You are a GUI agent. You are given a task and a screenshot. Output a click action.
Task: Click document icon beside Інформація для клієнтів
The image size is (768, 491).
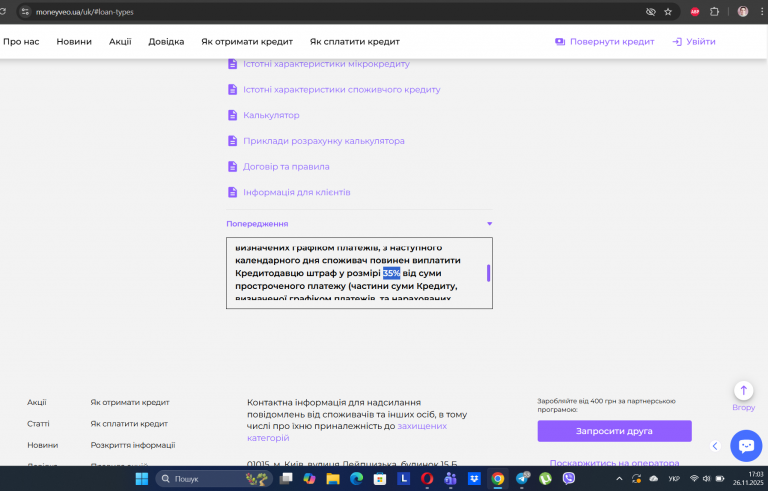[x=233, y=192]
